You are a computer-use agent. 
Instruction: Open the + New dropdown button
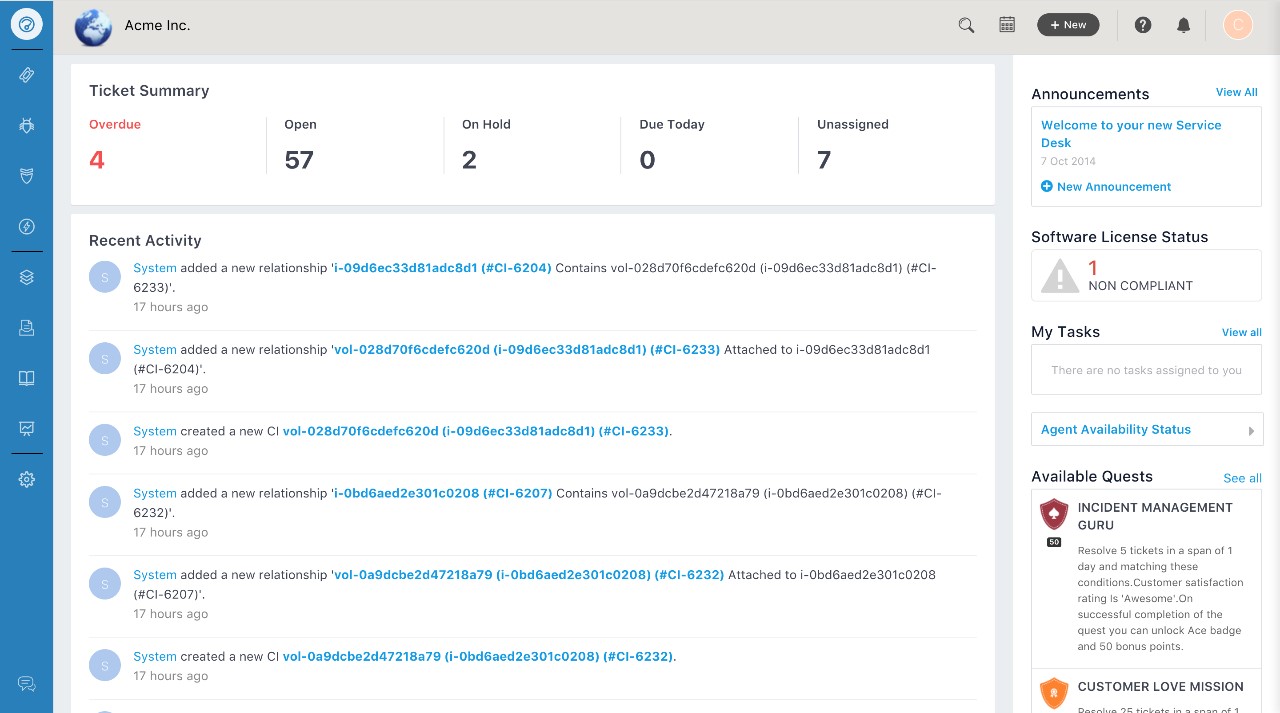coord(1068,25)
